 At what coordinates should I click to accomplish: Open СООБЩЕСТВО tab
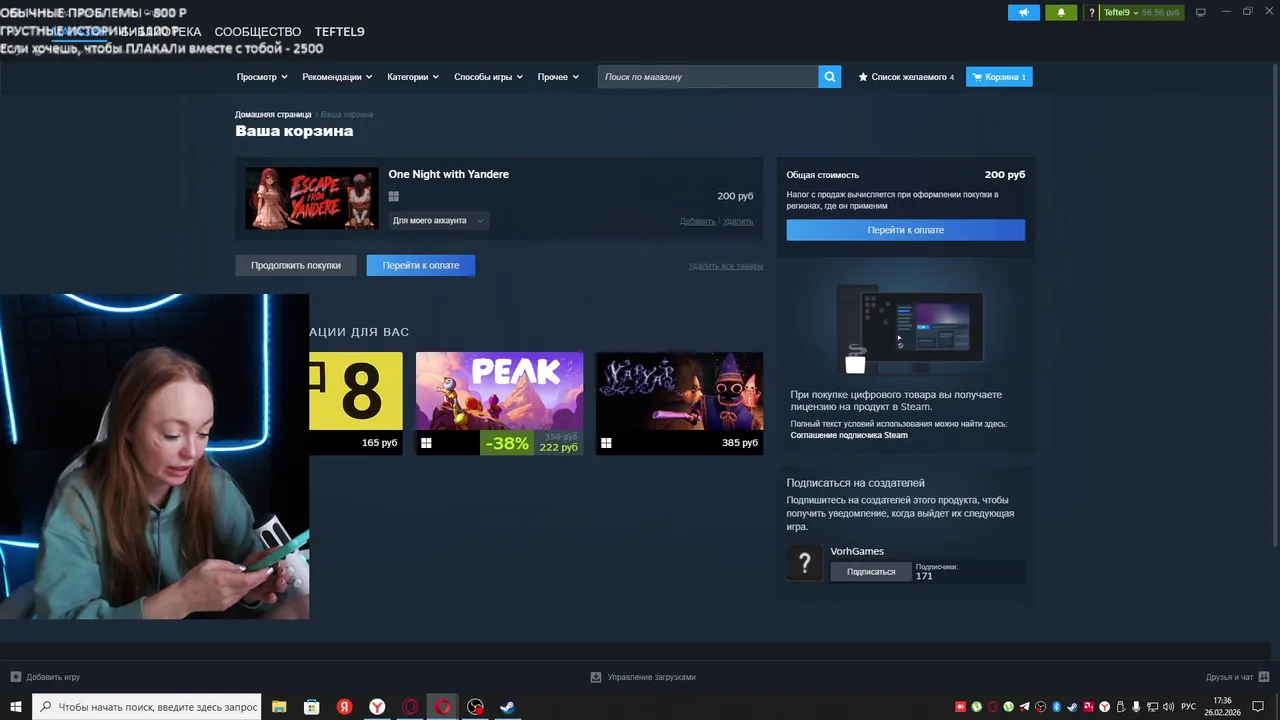(258, 32)
